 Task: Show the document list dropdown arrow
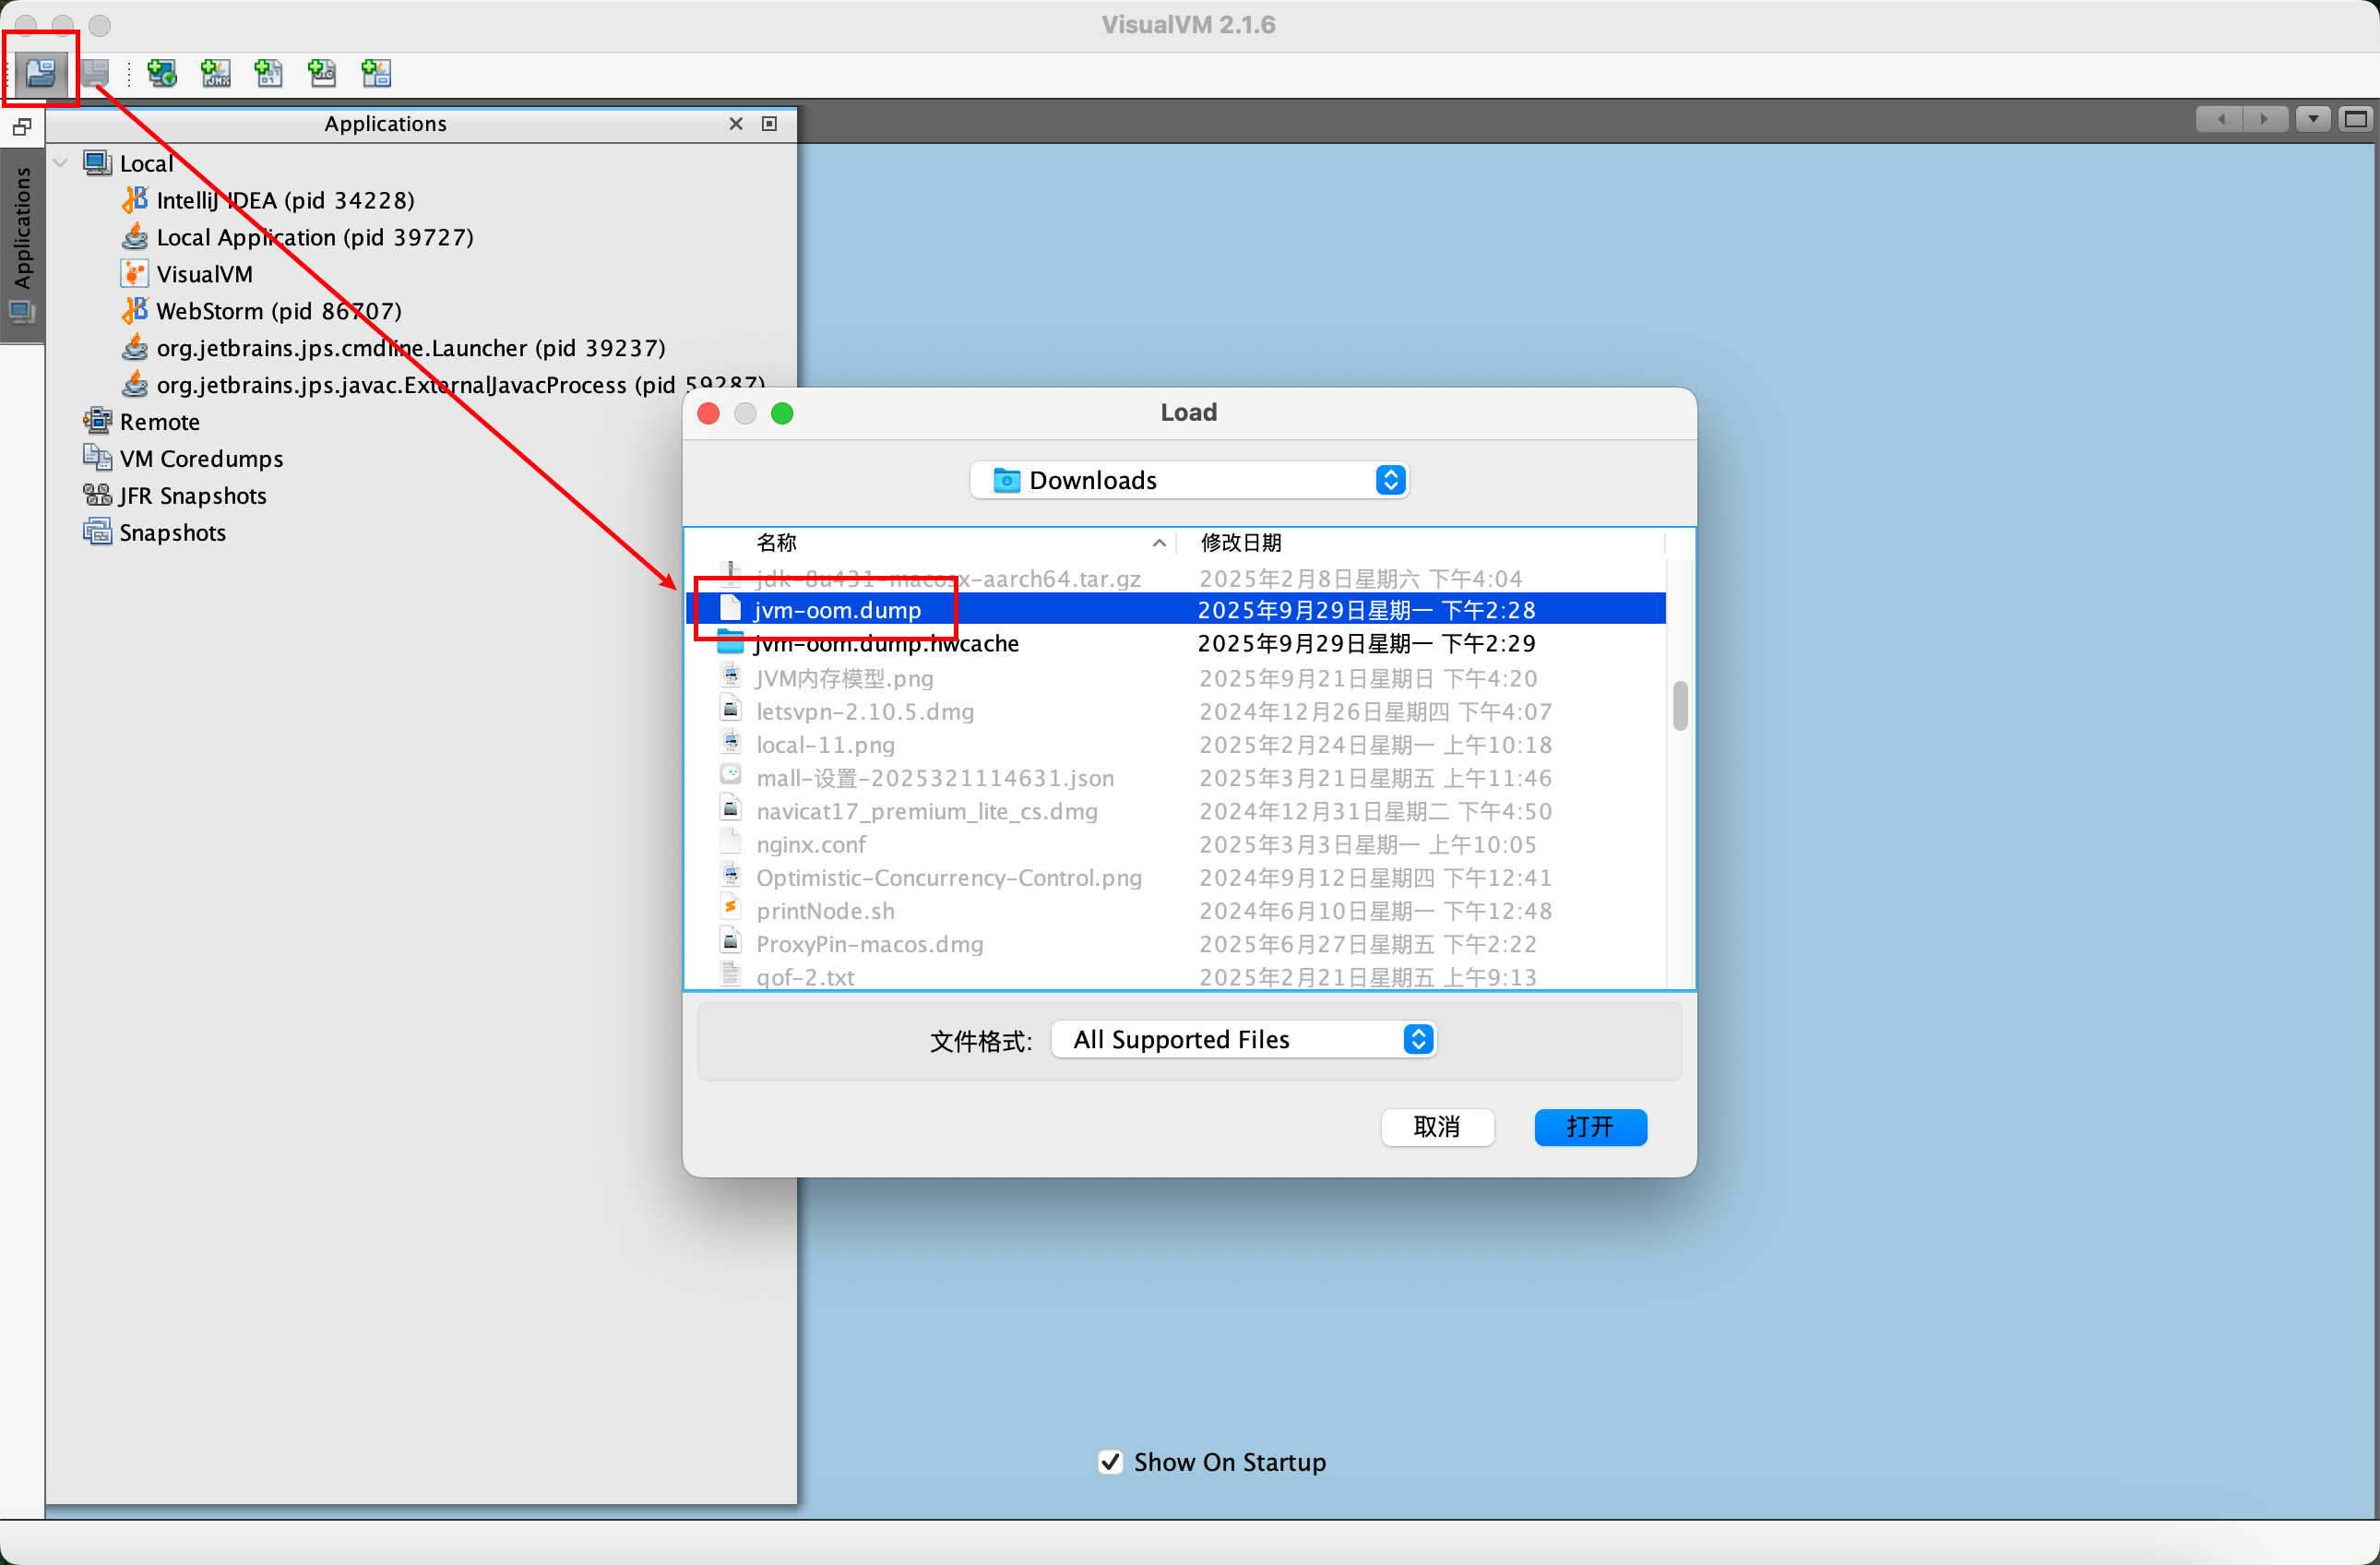tap(2312, 119)
